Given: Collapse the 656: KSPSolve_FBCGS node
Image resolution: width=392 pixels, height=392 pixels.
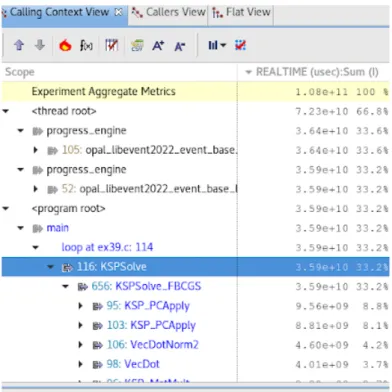Looking at the screenshot, I should [66, 286].
